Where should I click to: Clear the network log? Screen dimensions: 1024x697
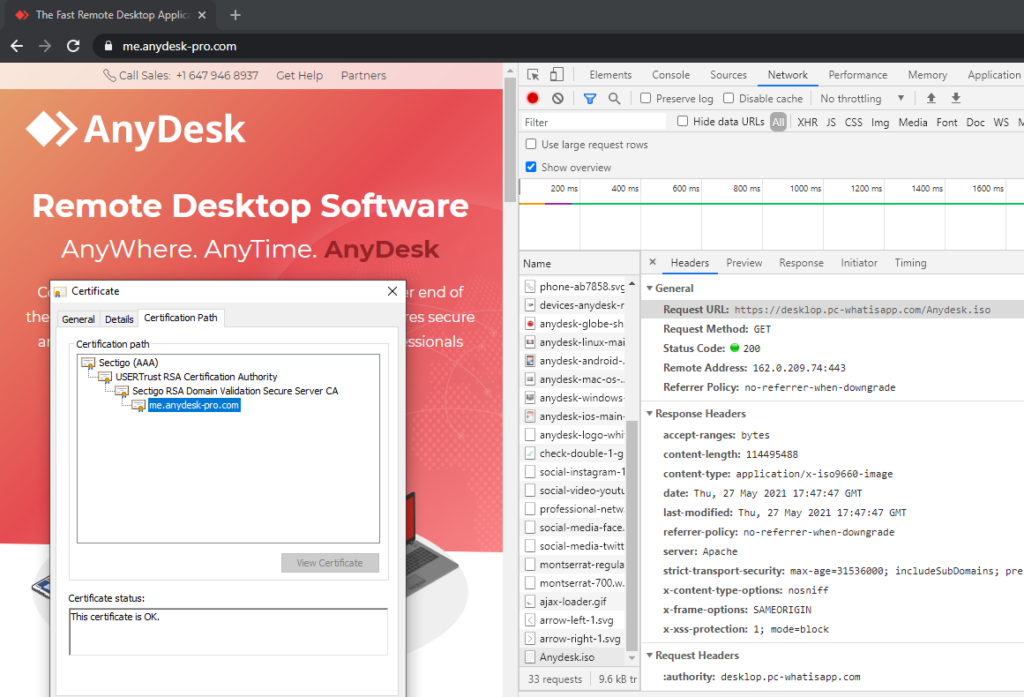[x=557, y=99]
